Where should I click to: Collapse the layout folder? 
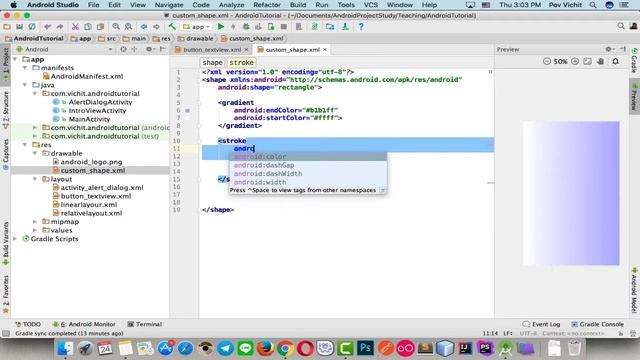click(x=35, y=179)
